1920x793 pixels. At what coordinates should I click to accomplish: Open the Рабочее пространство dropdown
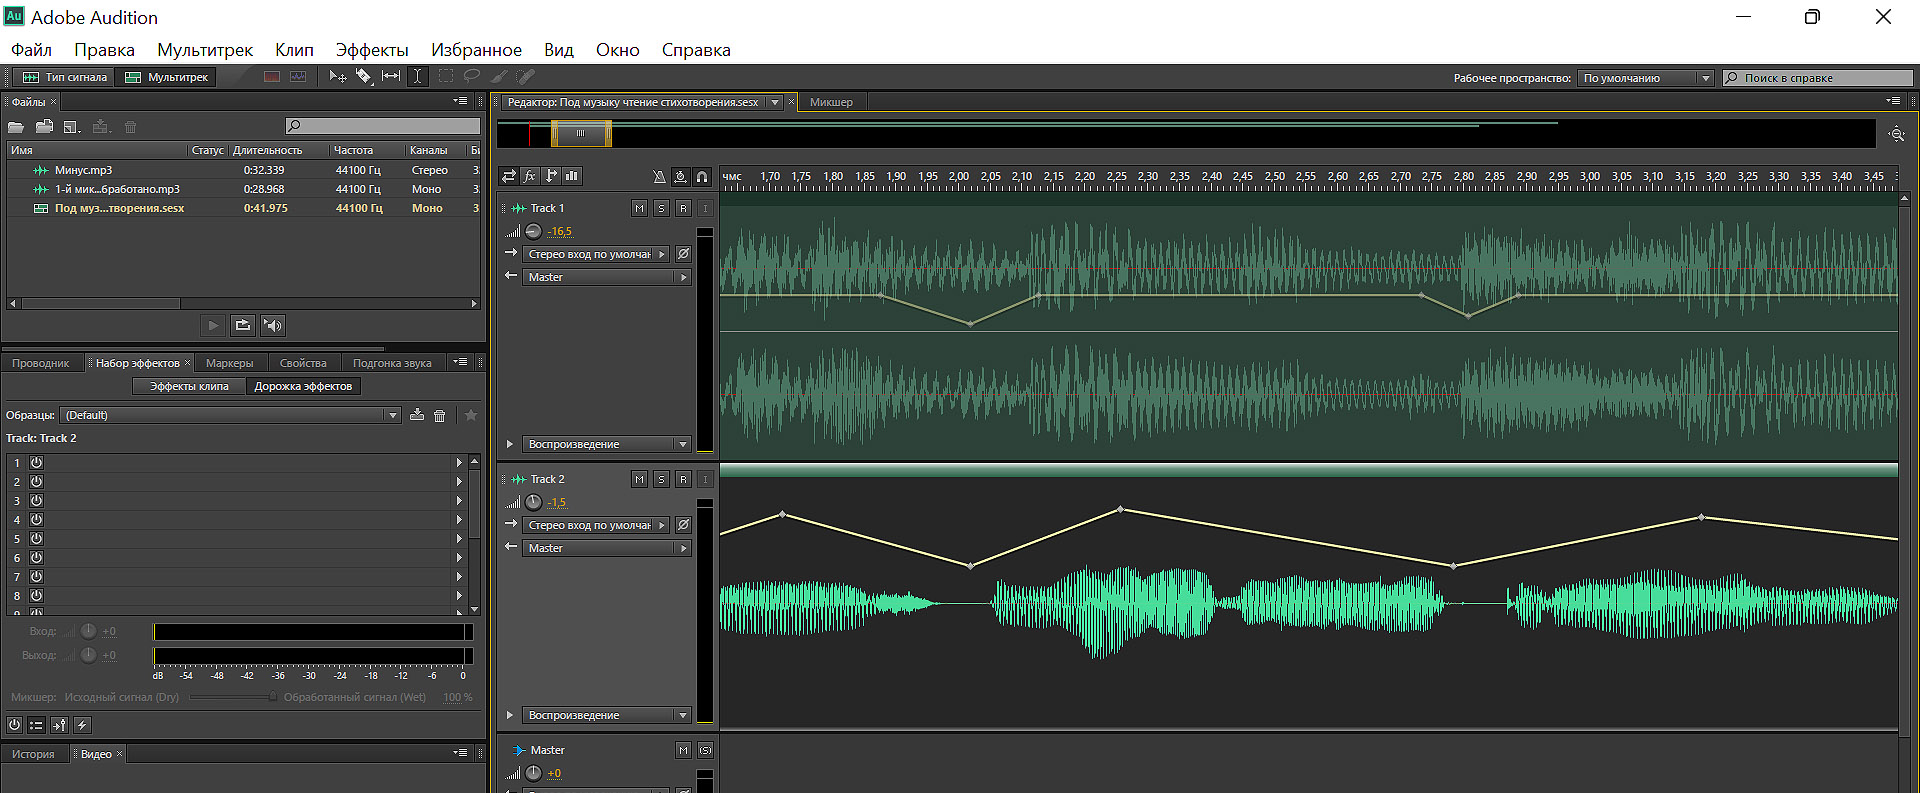(x=1646, y=78)
